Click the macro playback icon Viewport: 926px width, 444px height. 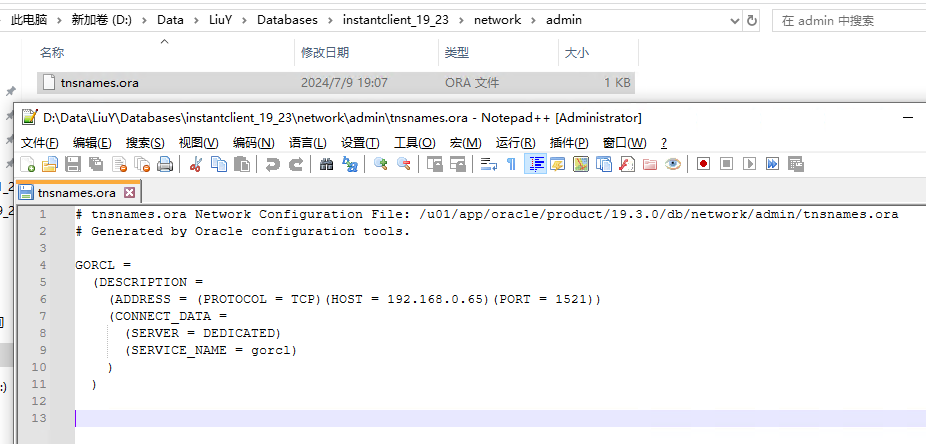[749, 164]
